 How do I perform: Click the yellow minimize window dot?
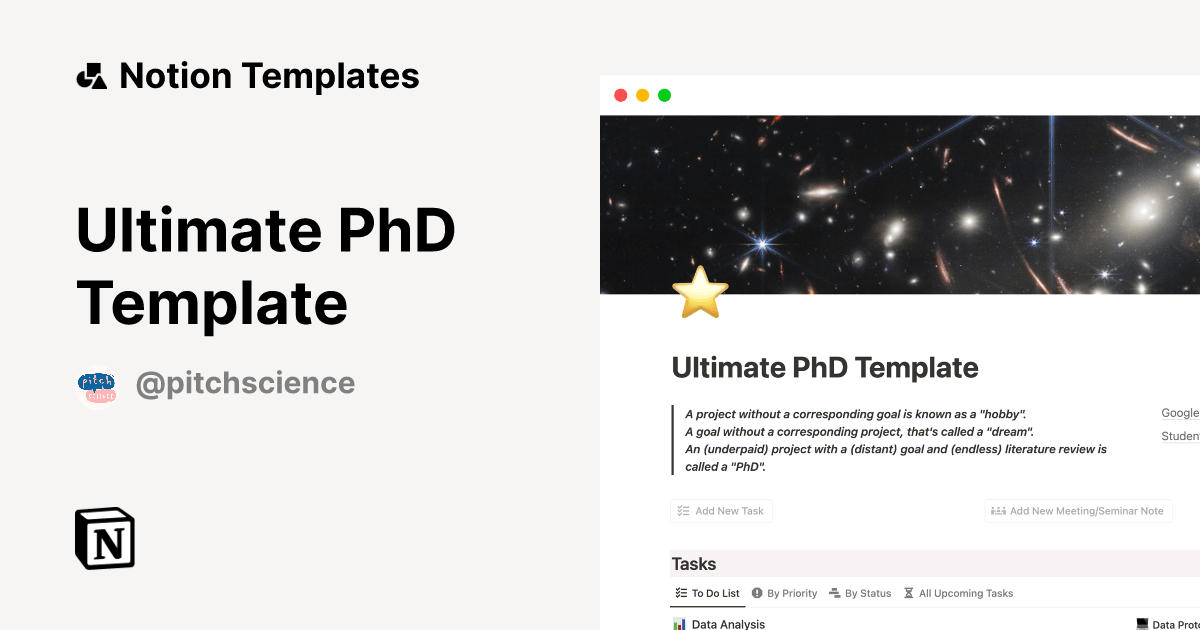click(x=642, y=95)
